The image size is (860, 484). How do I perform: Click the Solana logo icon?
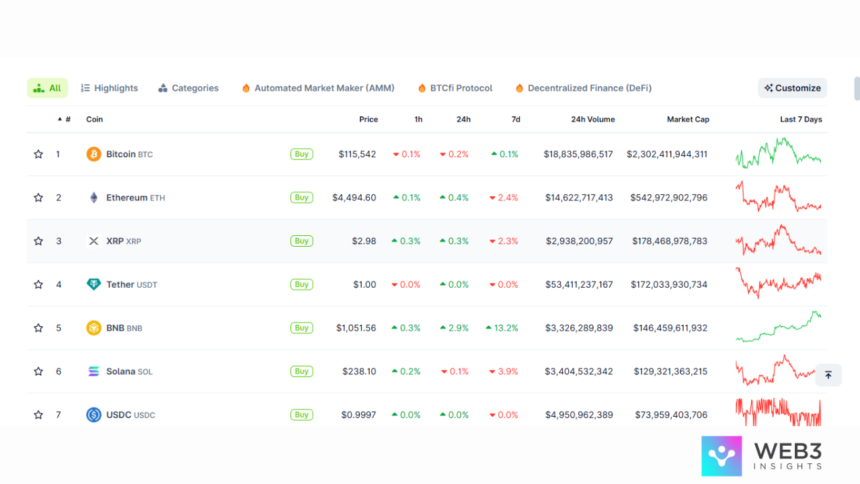(94, 371)
